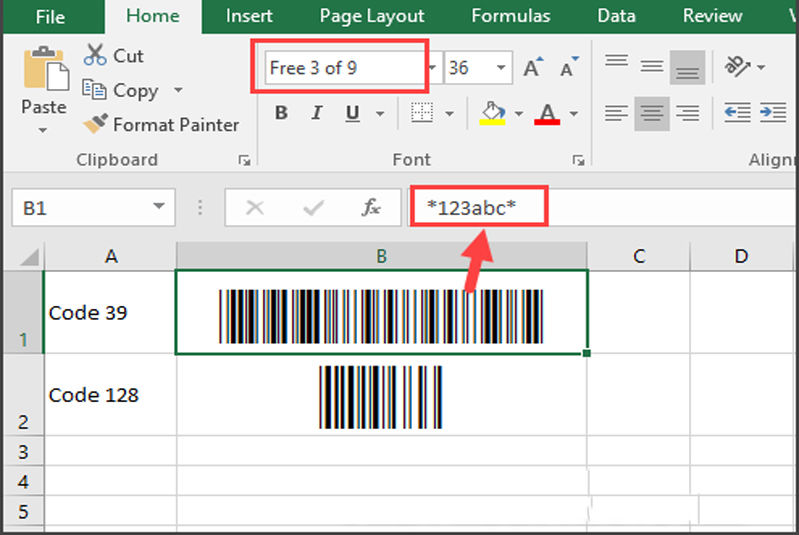
Task: Select row 2 header
Action: 22,395
